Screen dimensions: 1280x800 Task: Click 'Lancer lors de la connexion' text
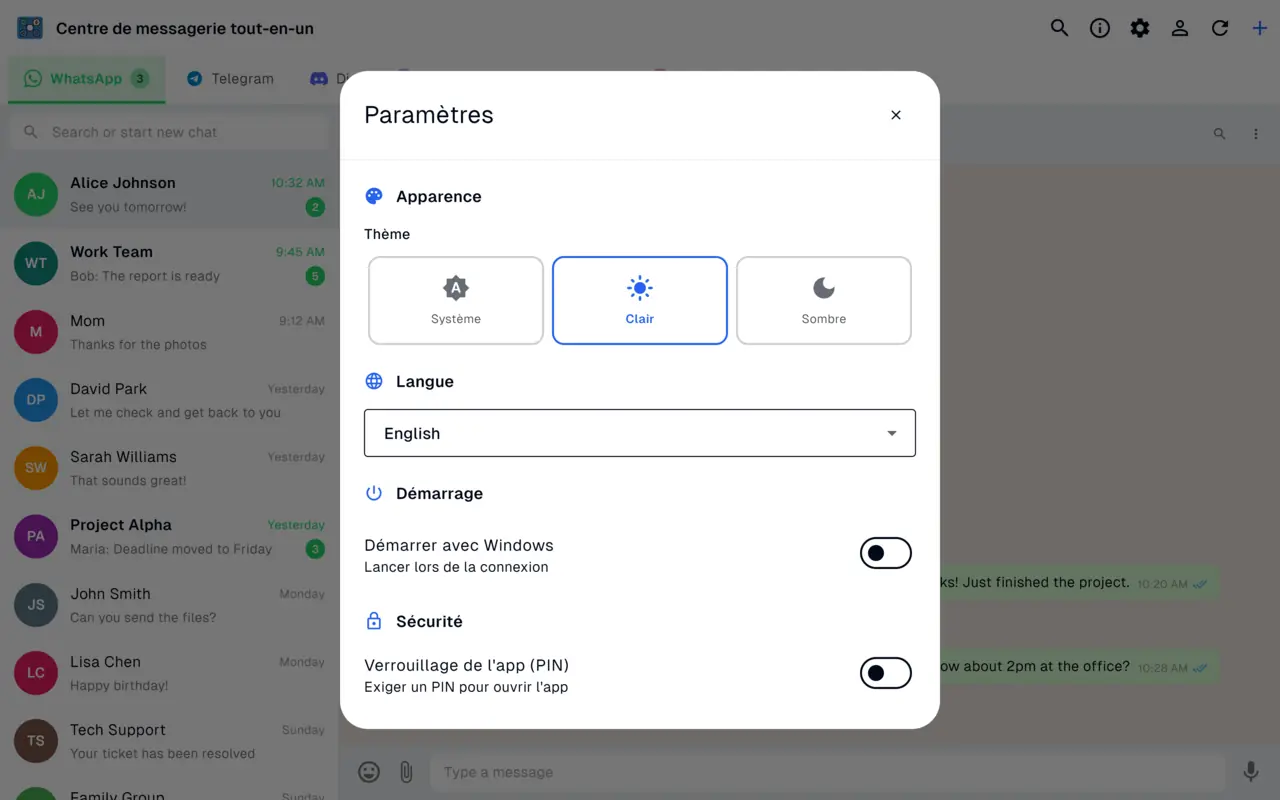click(x=456, y=567)
